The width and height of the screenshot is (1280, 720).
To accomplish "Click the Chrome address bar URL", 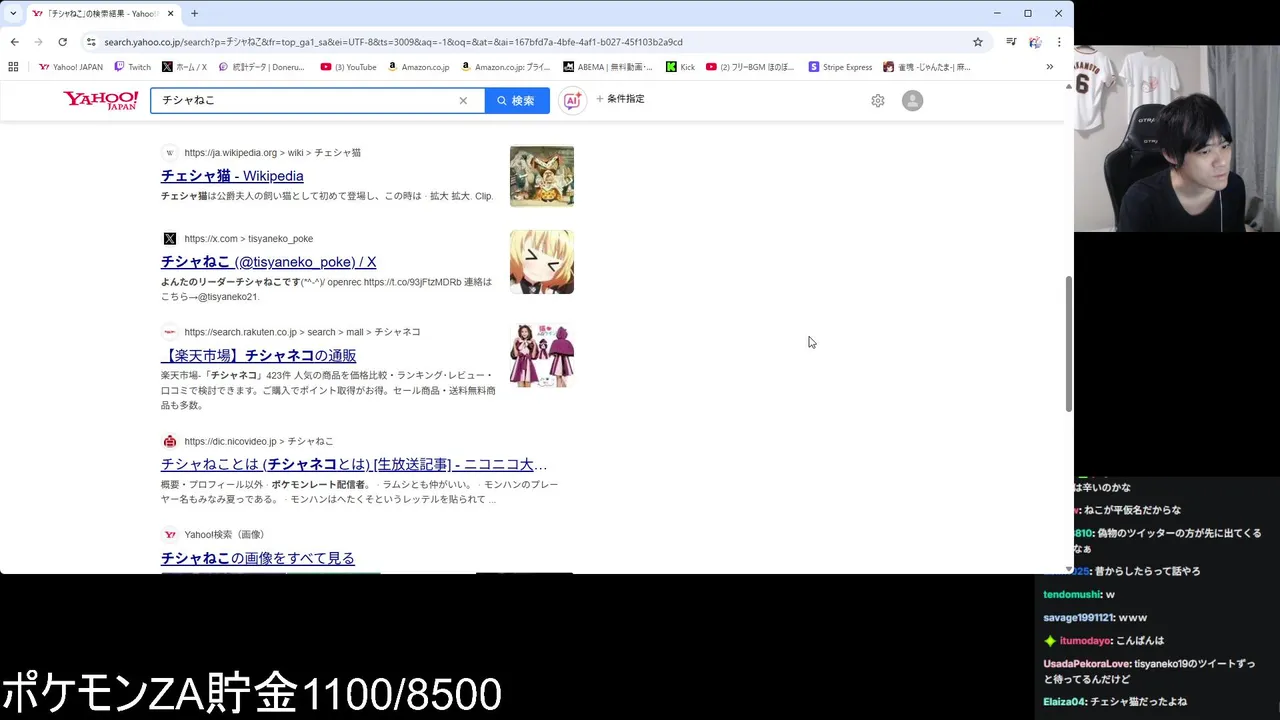I will pyautogui.click(x=393, y=42).
